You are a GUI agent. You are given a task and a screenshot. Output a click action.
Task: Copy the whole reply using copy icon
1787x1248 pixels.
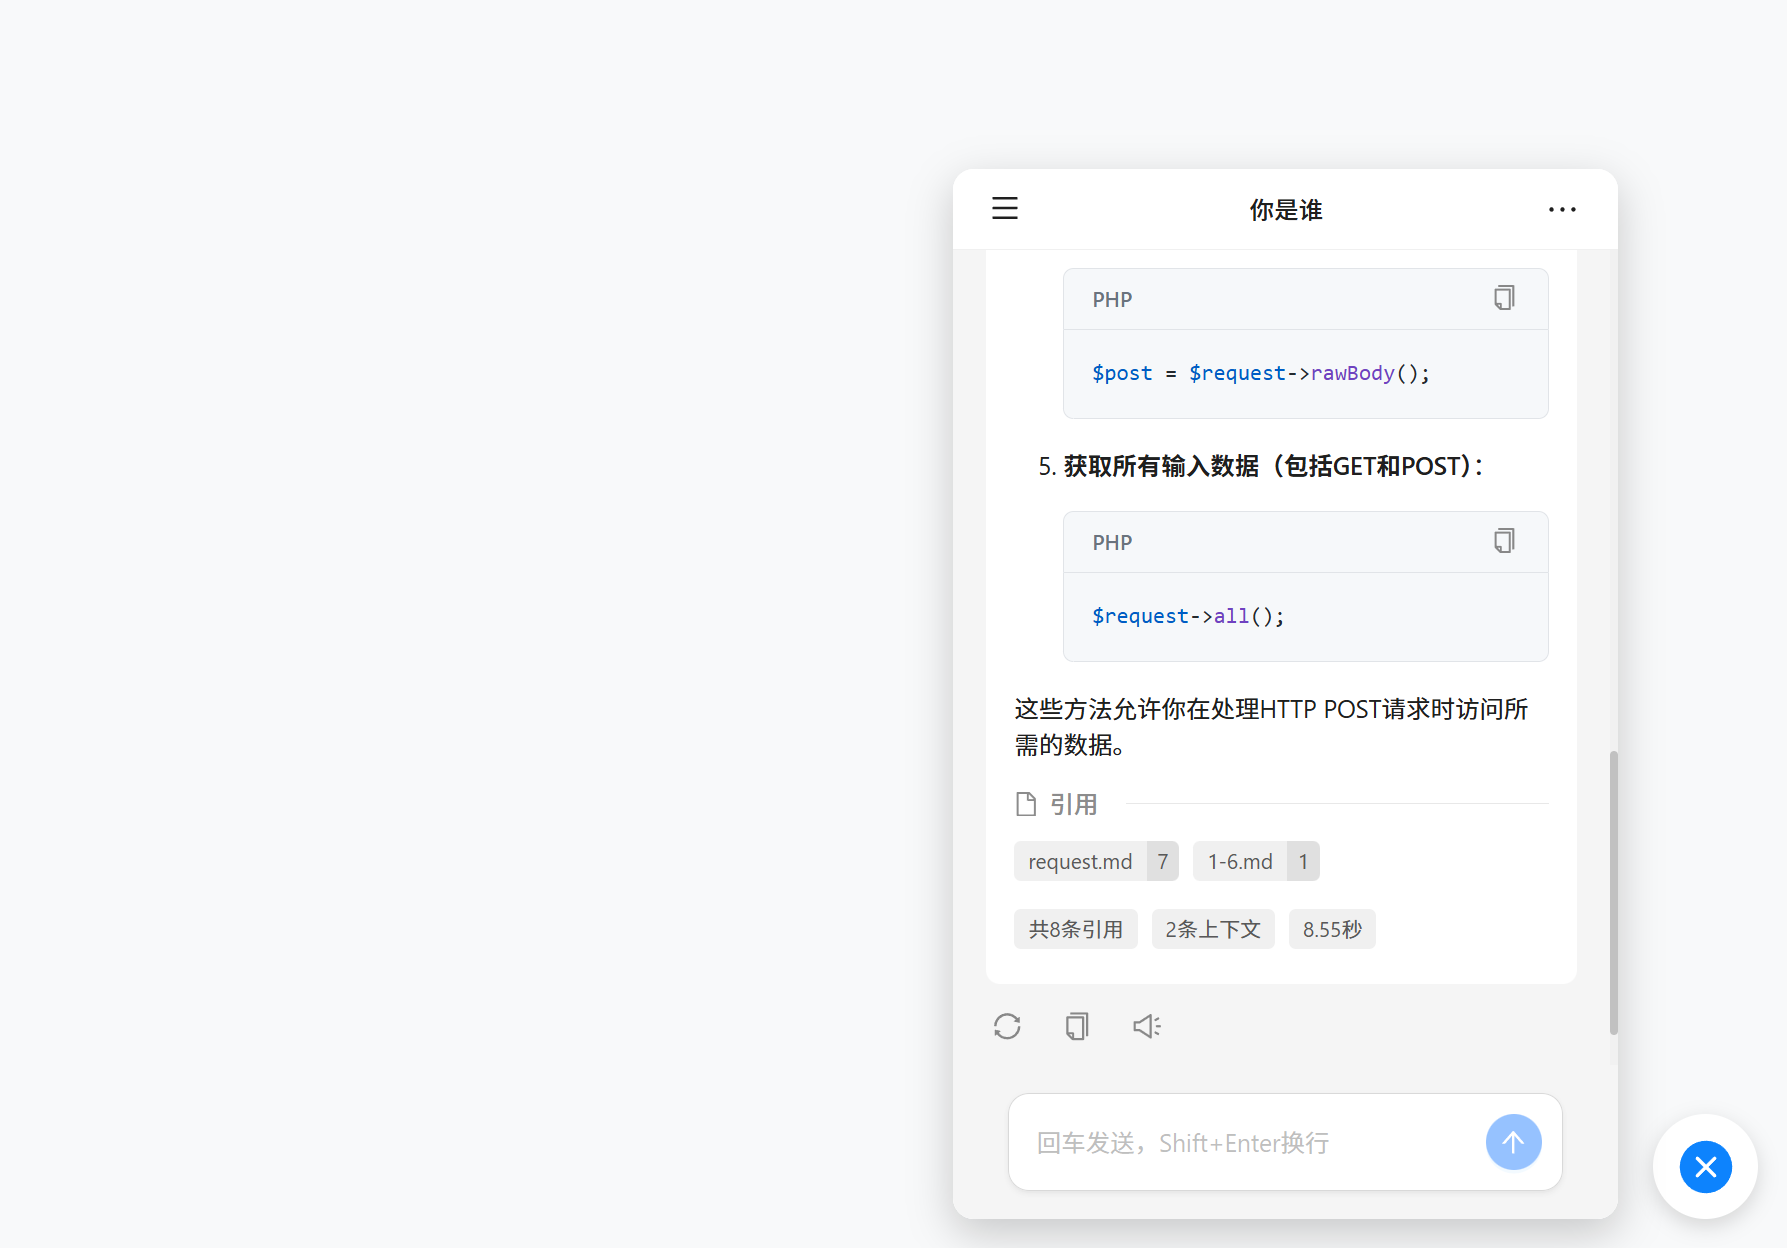1077,1026
